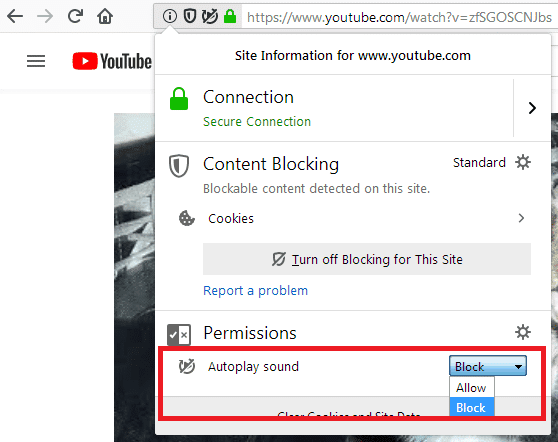Click the content blocking shield in address bar

pos(190,16)
